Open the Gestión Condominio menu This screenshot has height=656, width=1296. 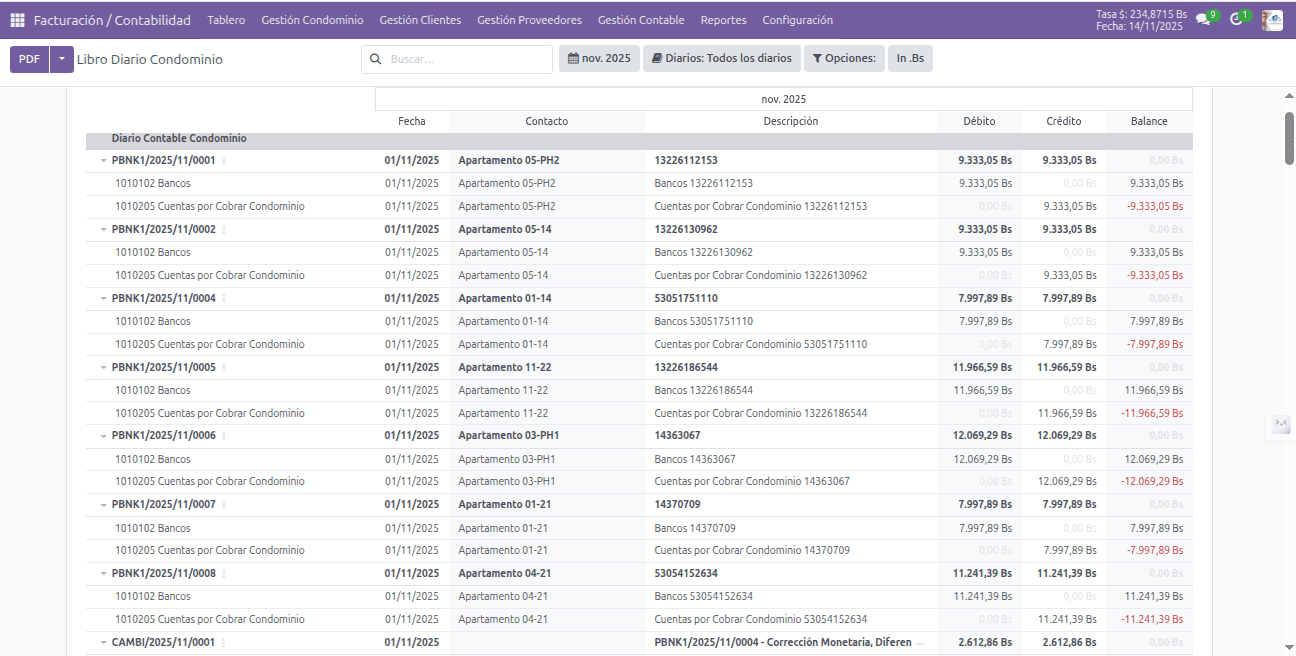tap(312, 20)
